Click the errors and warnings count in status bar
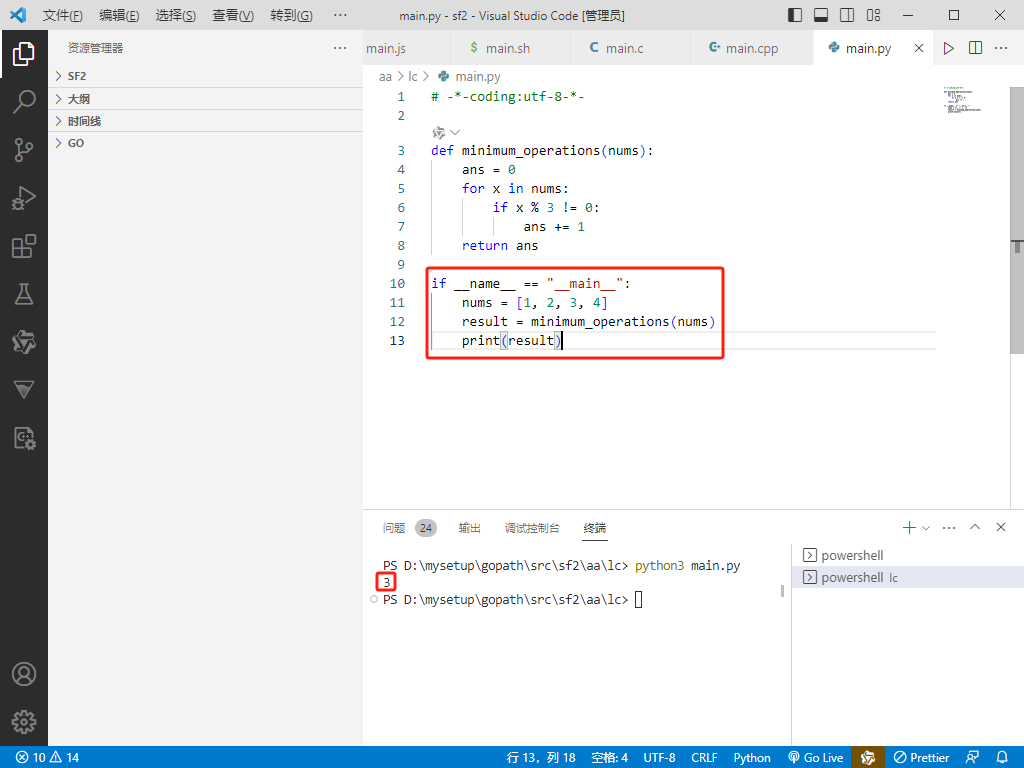Screen dimensions: 1024x768 [47, 758]
